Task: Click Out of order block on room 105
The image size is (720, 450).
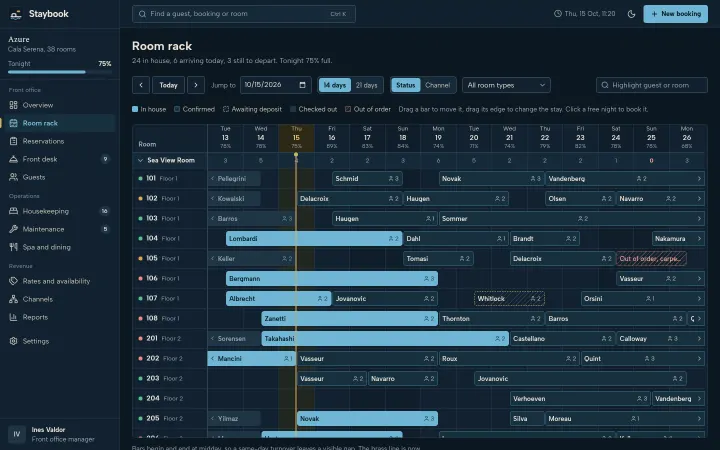Action: [x=651, y=259]
